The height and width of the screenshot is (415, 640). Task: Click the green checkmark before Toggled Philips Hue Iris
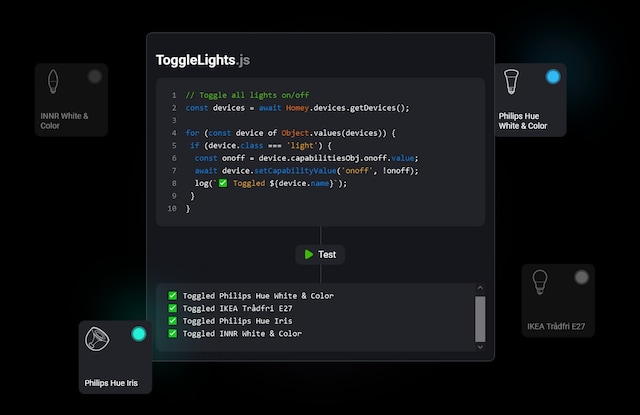point(173,321)
